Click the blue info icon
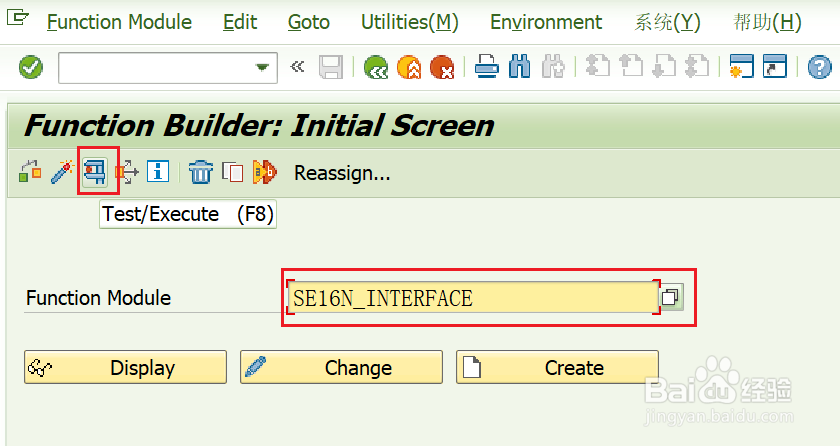This screenshot has width=840, height=446. (158, 172)
